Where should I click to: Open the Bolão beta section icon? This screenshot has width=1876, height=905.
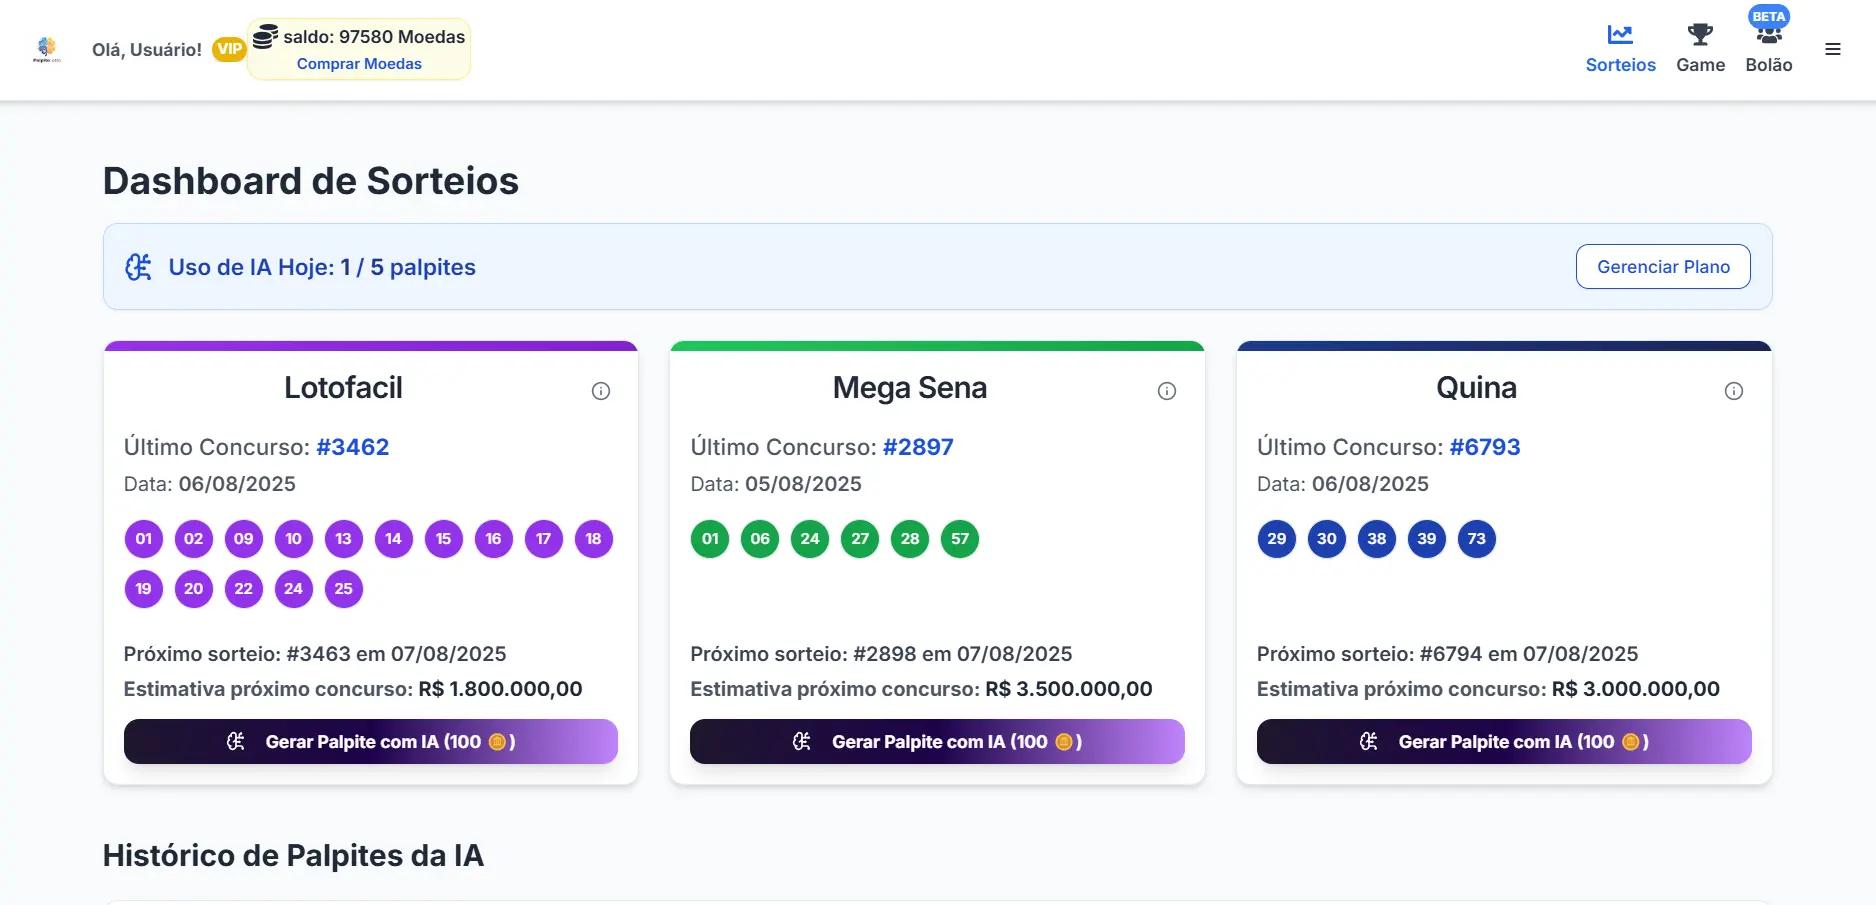pyautogui.click(x=1769, y=35)
